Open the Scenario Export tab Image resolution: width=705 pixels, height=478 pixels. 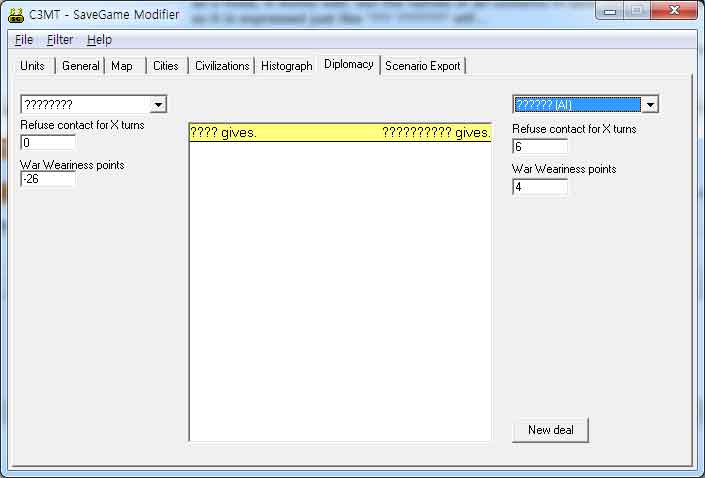(423, 66)
